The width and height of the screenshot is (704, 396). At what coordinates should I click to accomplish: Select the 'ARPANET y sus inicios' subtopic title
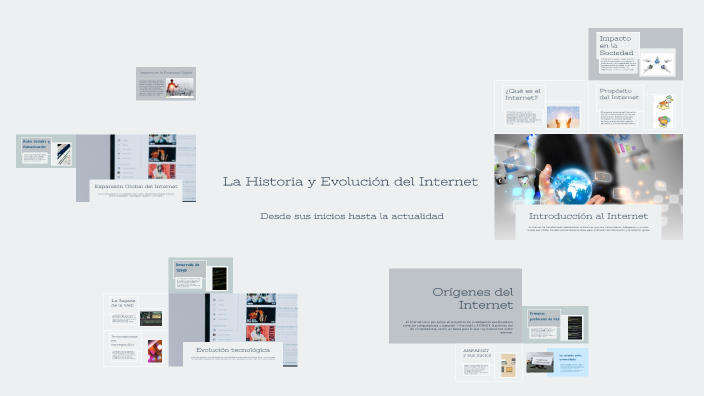tap(476, 352)
